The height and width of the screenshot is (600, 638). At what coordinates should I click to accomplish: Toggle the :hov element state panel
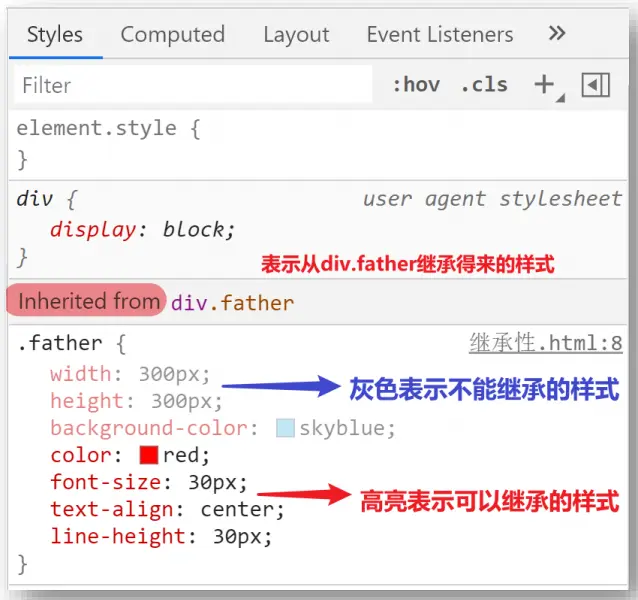[415, 85]
